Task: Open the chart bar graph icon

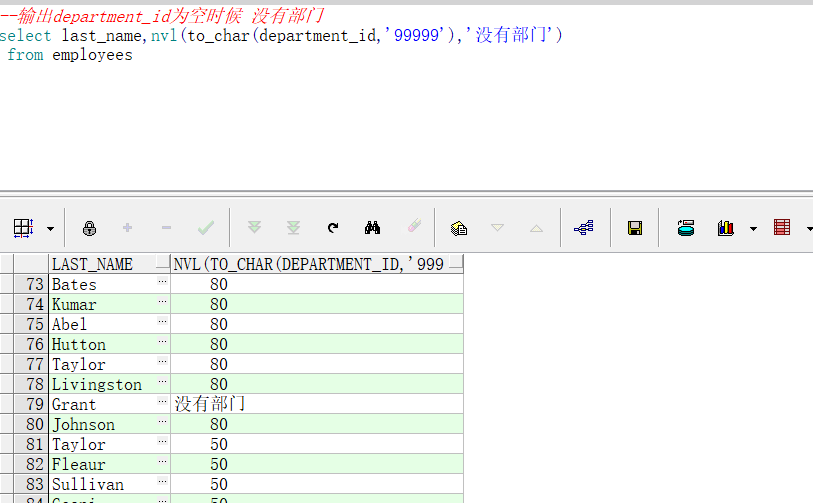Action: coord(726,228)
